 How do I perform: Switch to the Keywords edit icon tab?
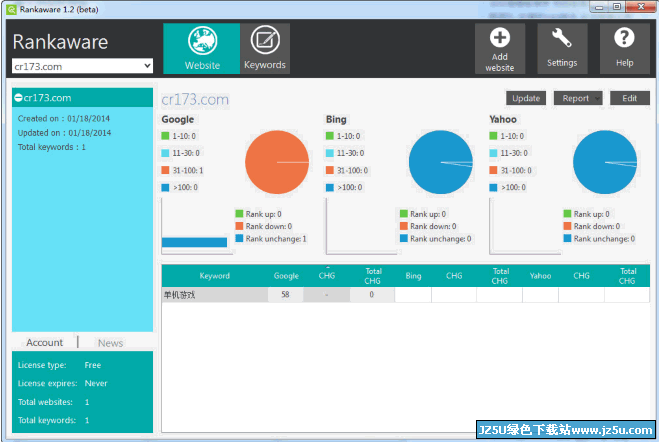265,49
